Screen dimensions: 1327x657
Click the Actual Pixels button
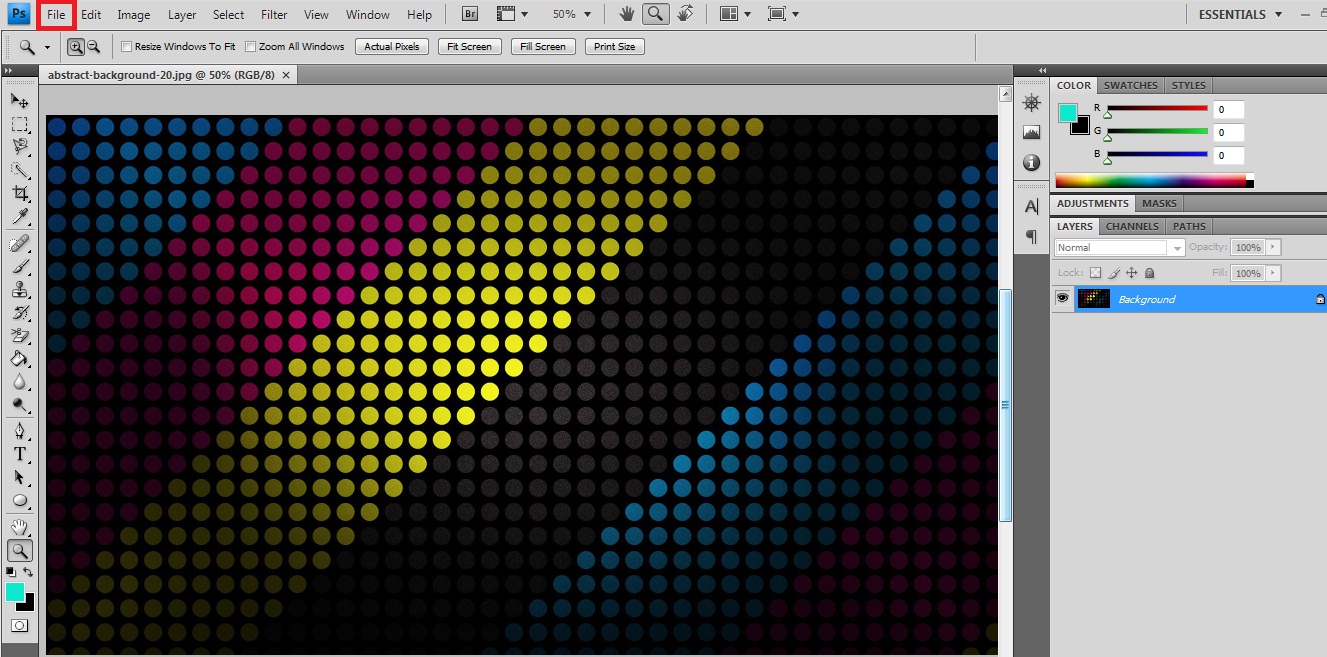[x=392, y=46]
